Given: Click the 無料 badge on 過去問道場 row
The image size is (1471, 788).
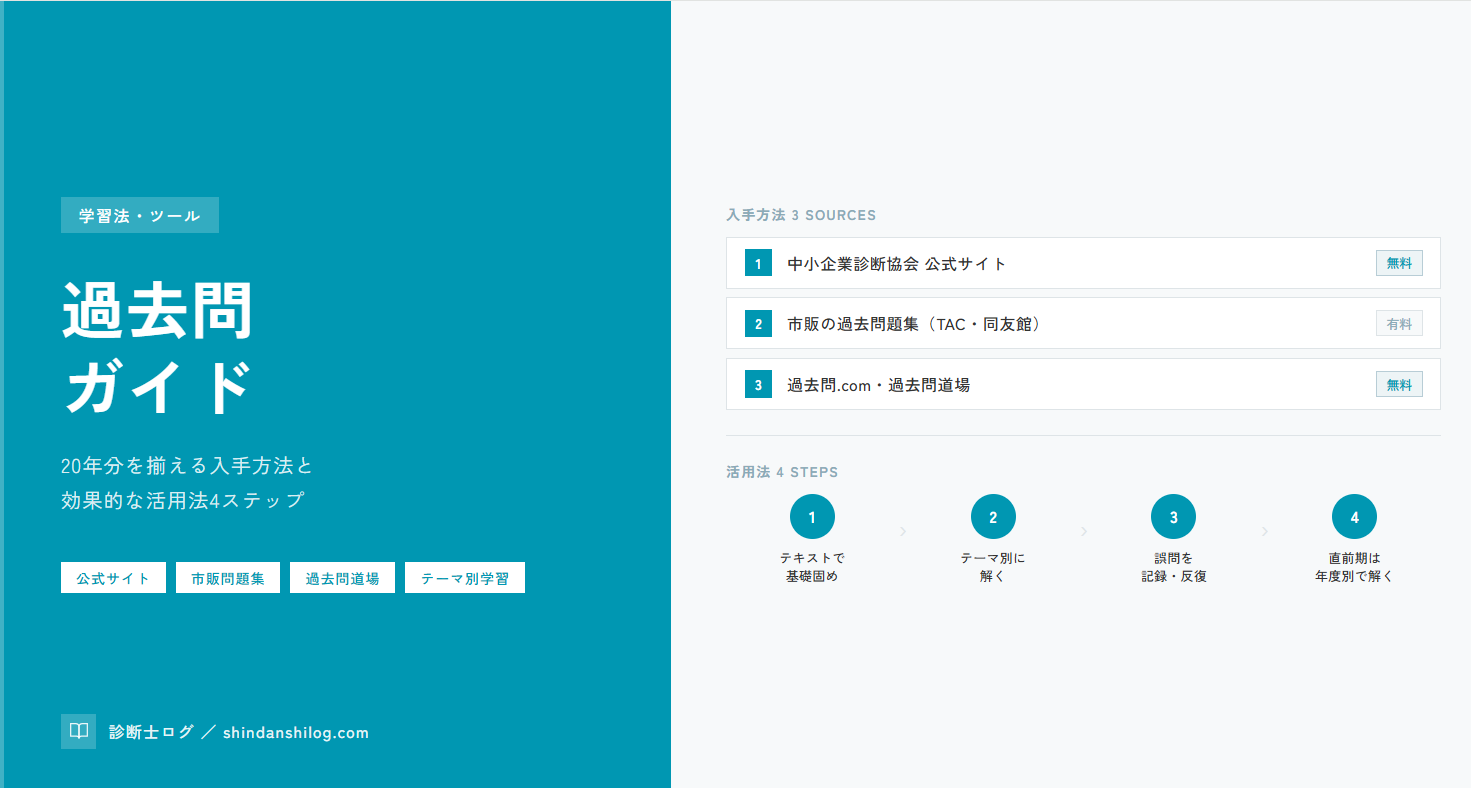Looking at the screenshot, I should click(1398, 385).
